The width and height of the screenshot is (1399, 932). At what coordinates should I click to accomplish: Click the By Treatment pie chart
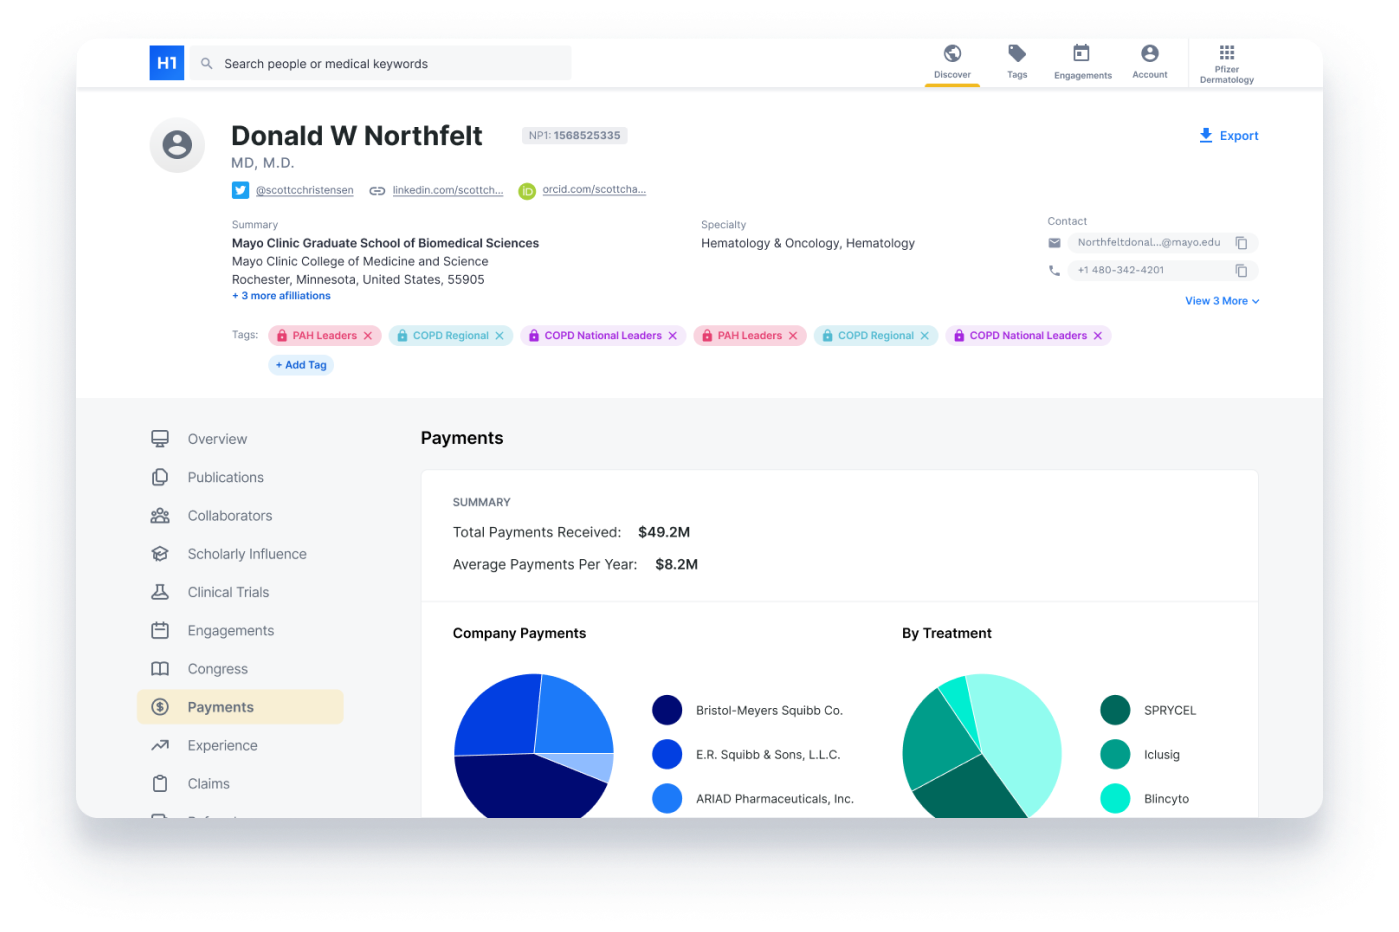click(x=981, y=746)
